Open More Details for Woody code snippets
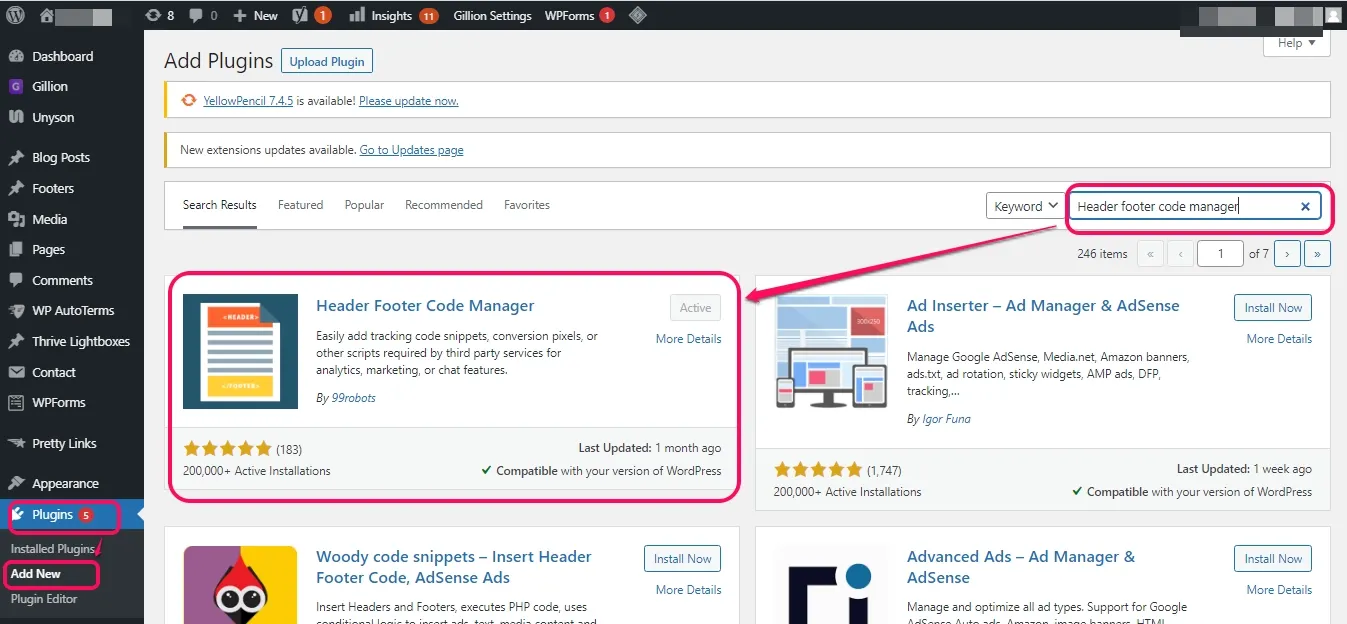 pos(688,590)
